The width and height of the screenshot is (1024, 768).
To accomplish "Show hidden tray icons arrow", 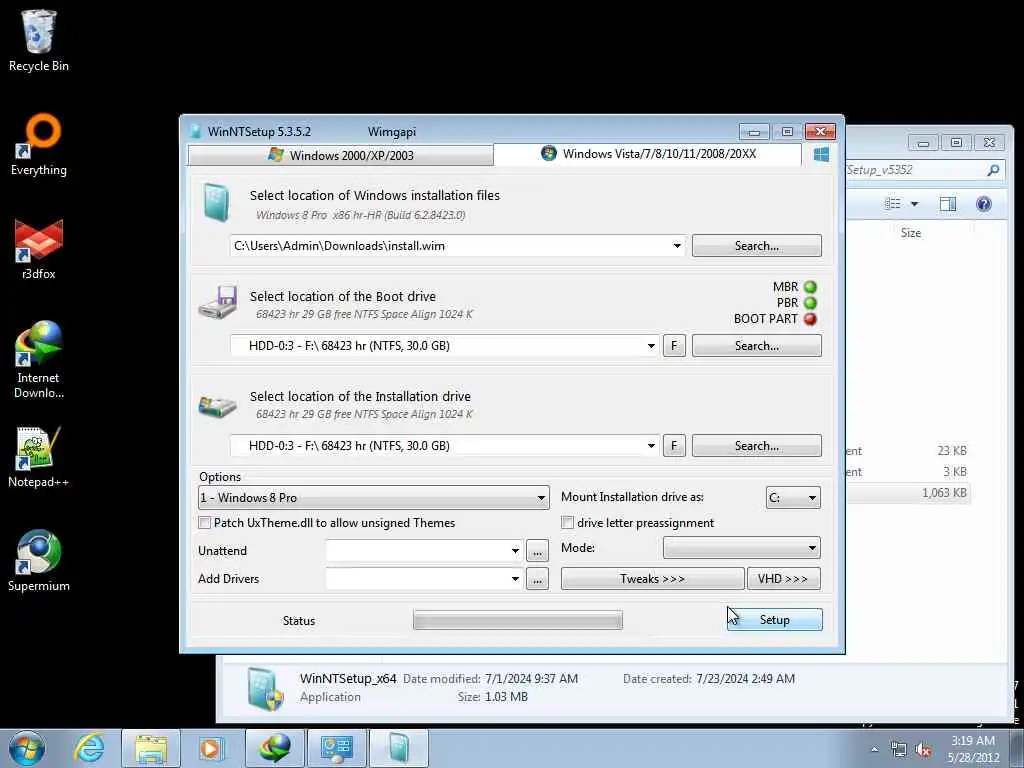I will click(874, 749).
